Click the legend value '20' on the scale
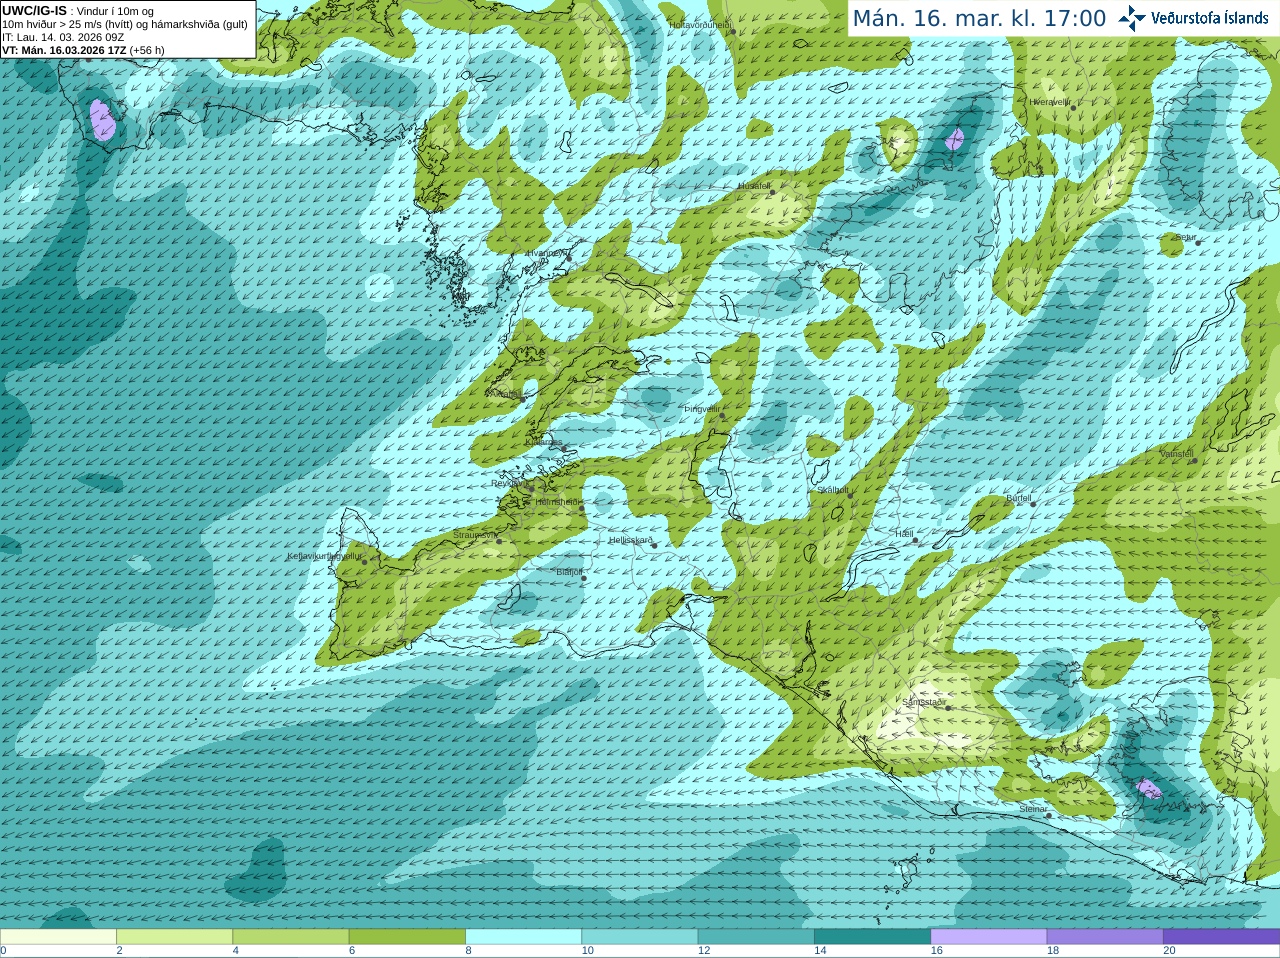The height and width of the screenshot is (958, 1280). click(1169, 951)
